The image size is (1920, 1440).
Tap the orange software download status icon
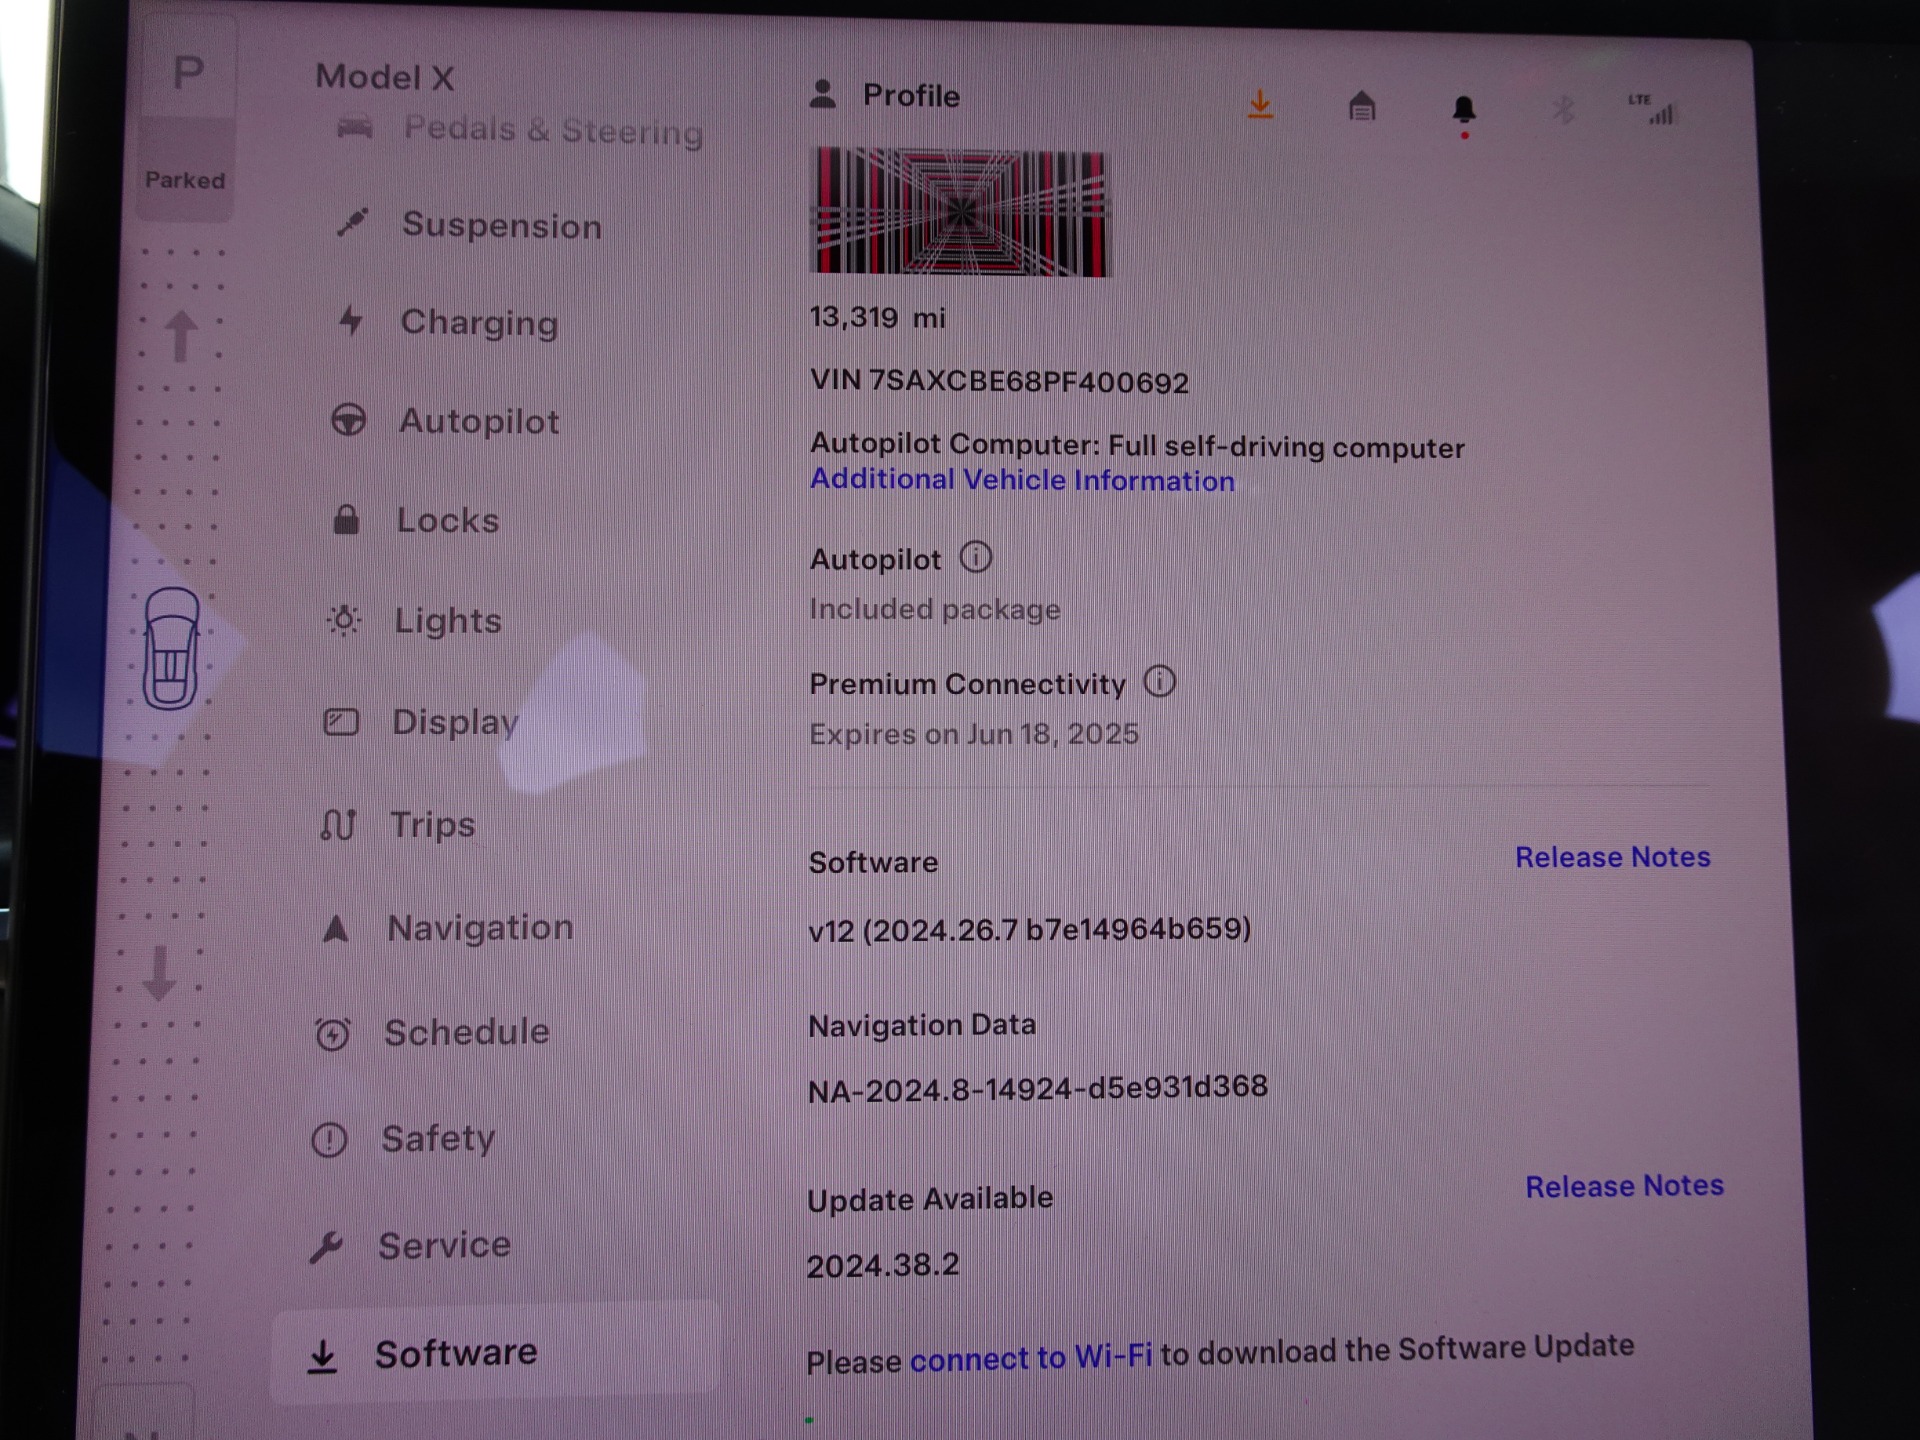point(1260,104)
